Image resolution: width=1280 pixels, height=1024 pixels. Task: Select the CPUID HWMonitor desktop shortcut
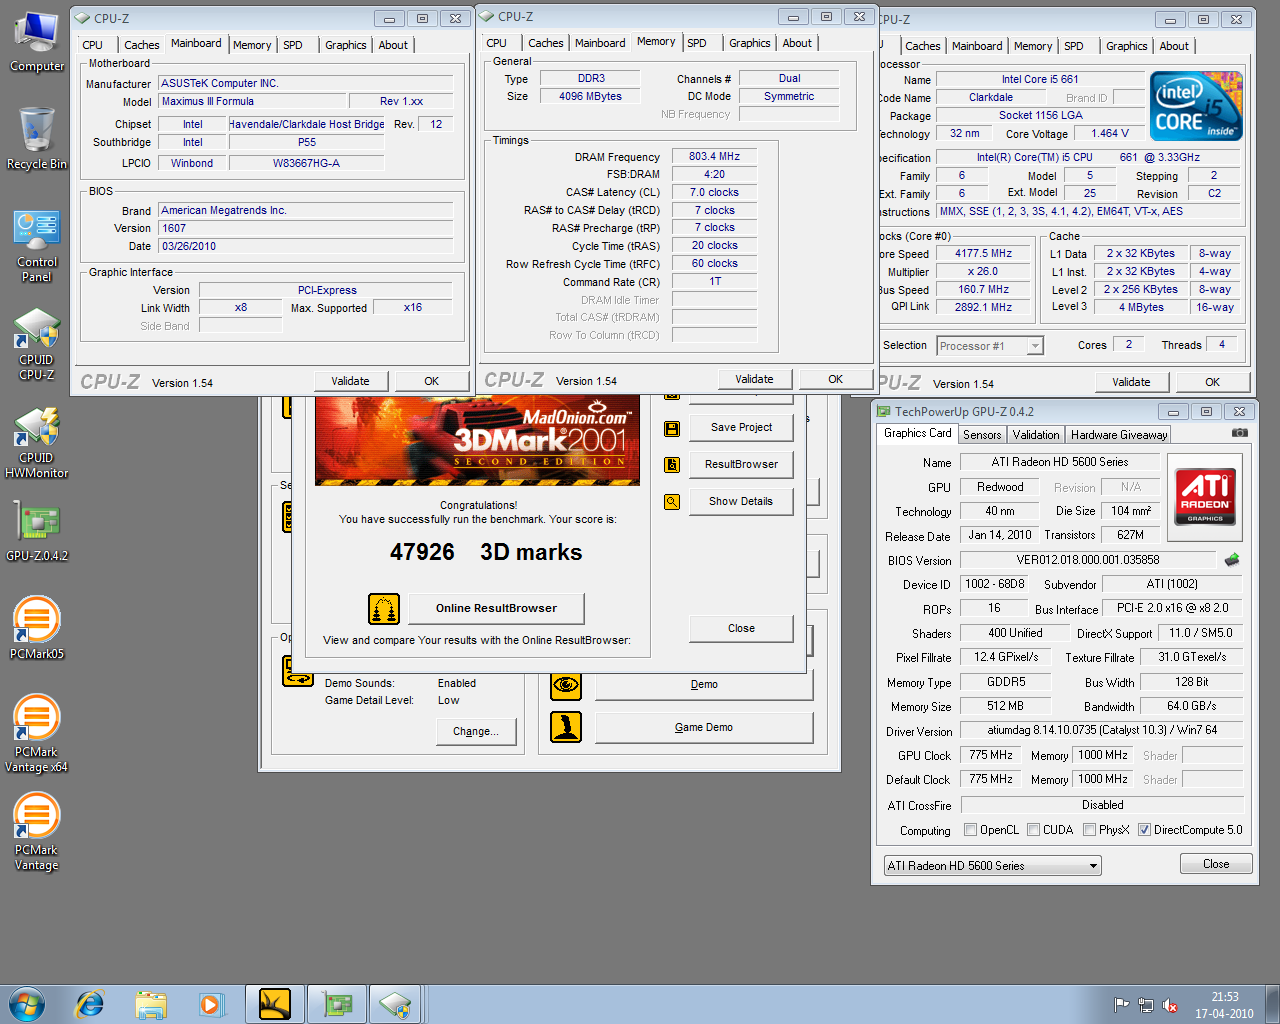[37, 442]
